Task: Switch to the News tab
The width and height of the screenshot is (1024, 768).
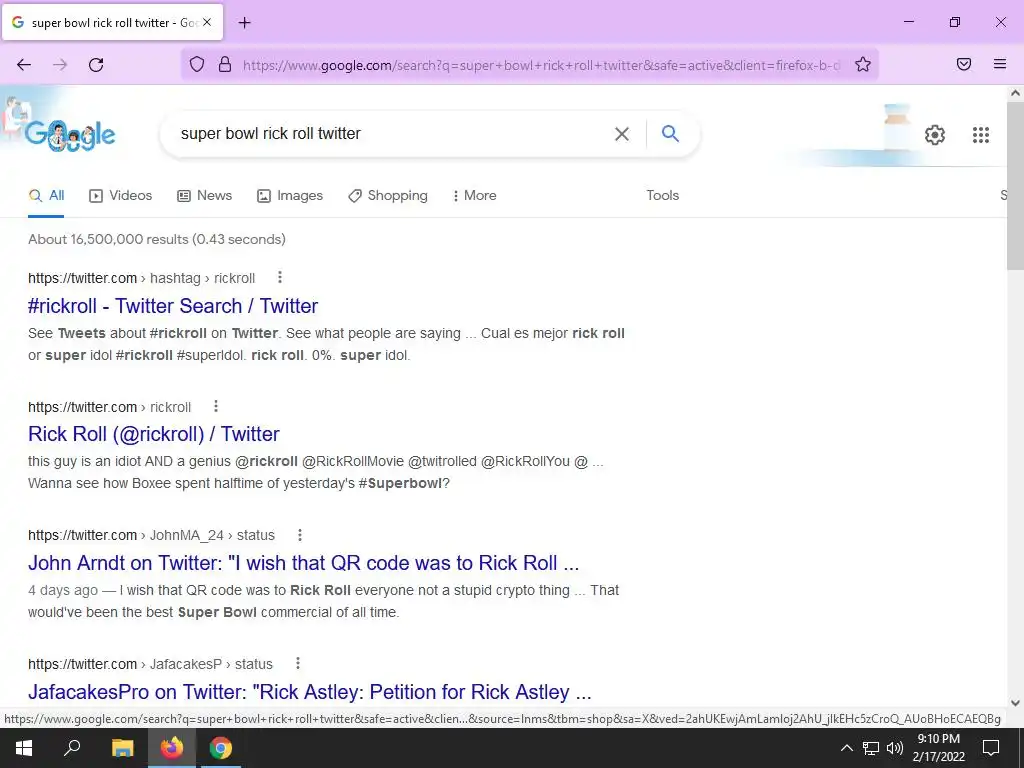Action: [x=204, y=195]
